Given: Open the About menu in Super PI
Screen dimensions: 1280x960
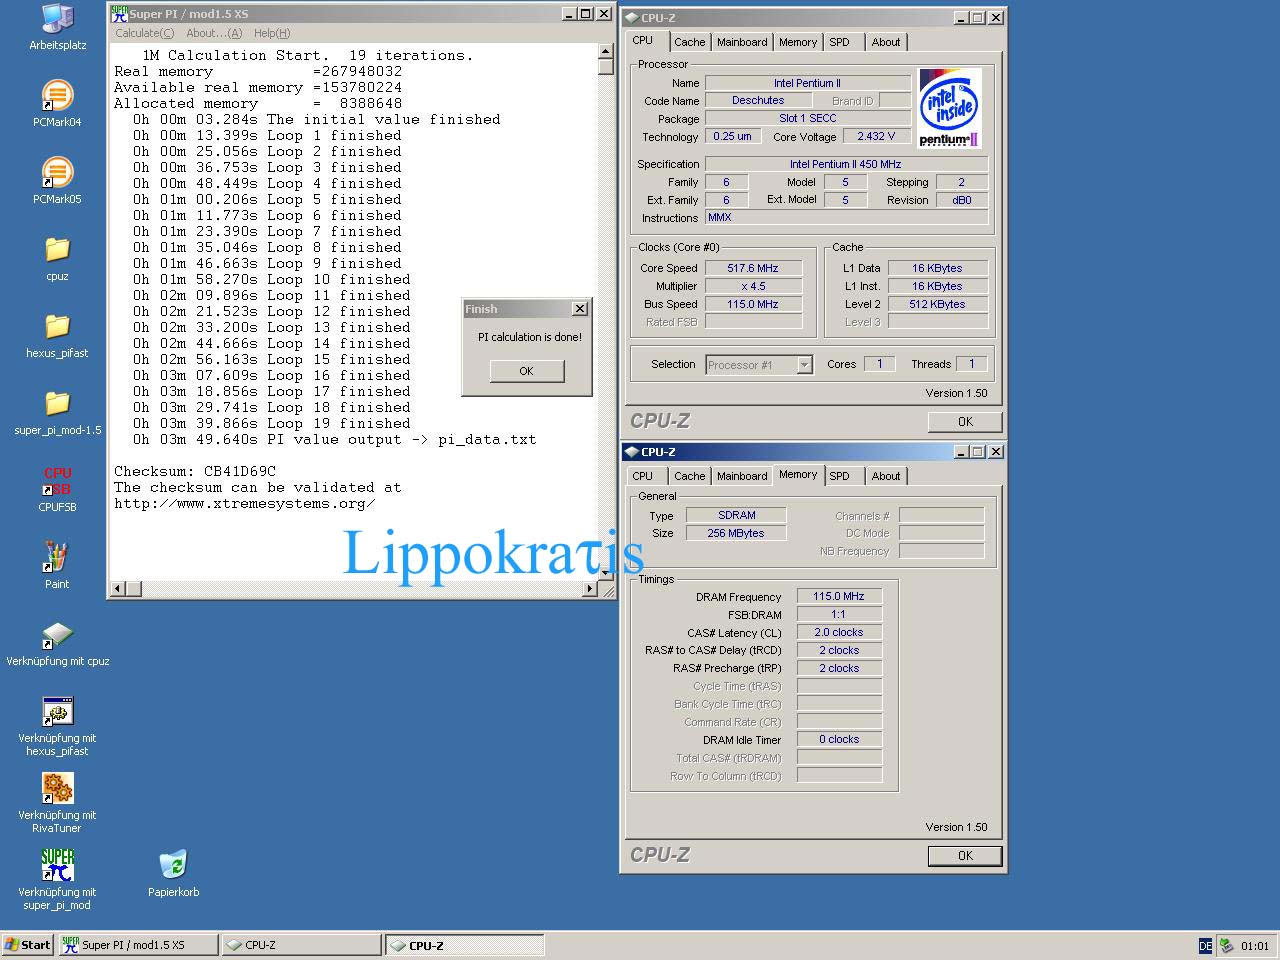Looking at the screenshot, I should tap(214, 33).
